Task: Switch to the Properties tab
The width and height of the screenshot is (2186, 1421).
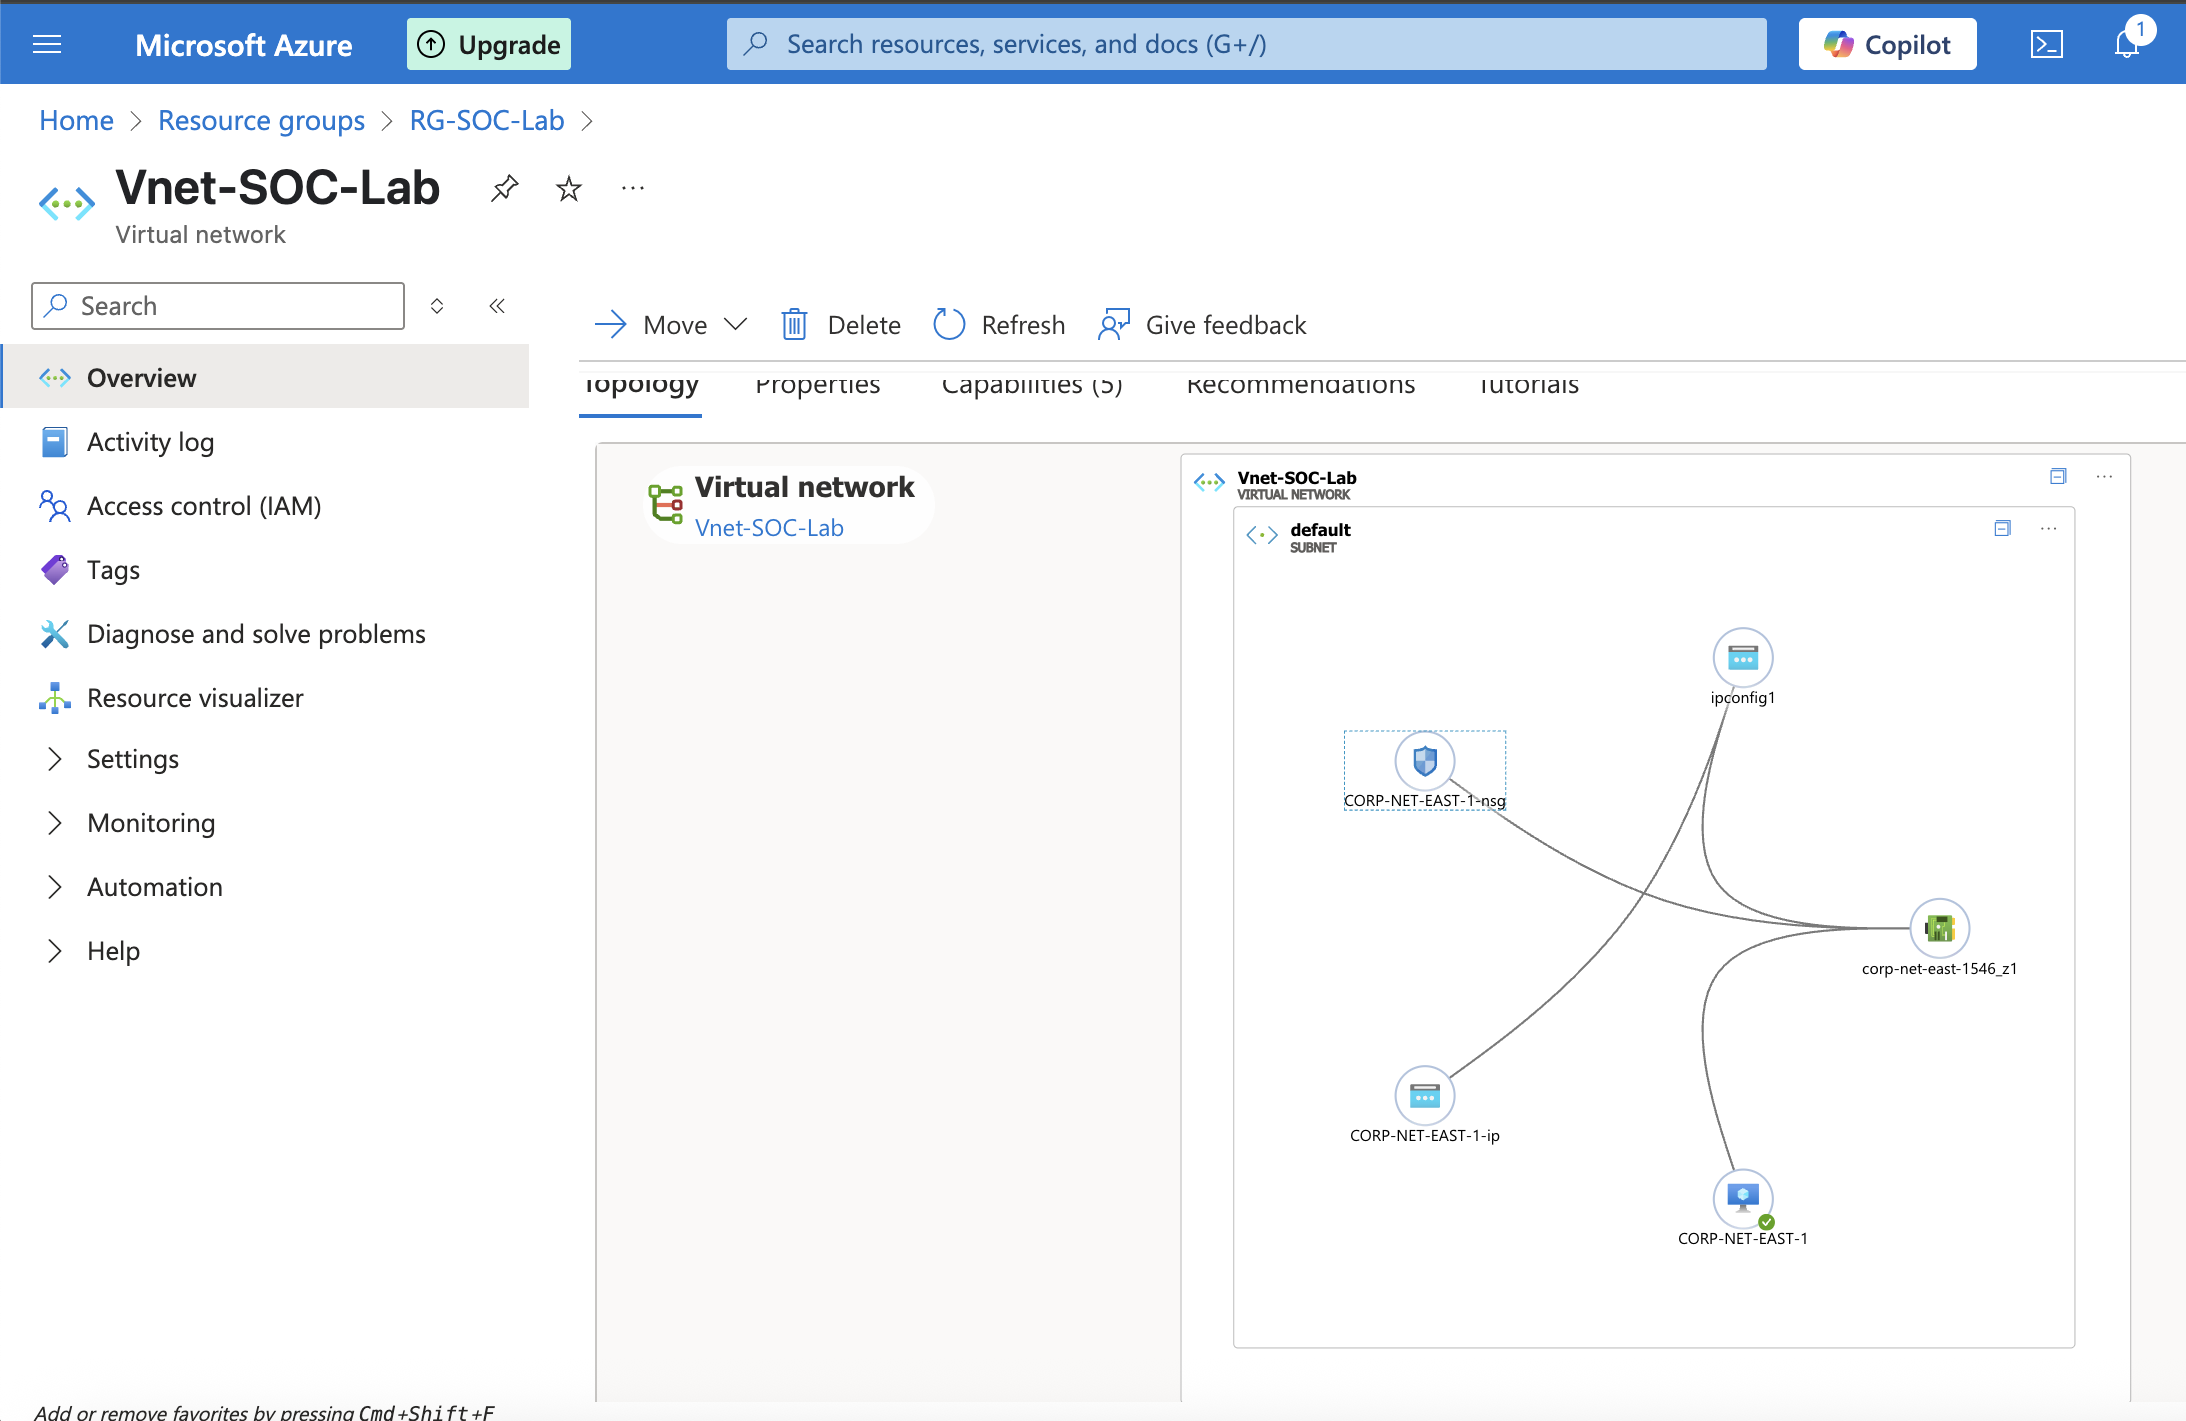Action: [x=817, y=385]
